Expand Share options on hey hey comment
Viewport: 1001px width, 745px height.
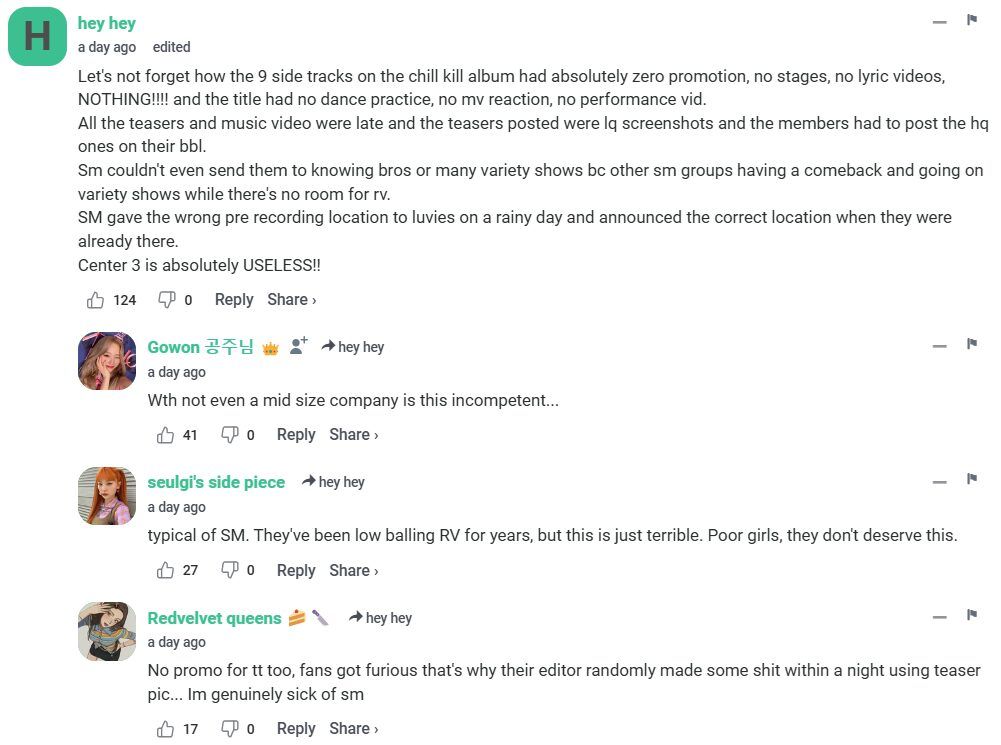click(x=292, y=299)
